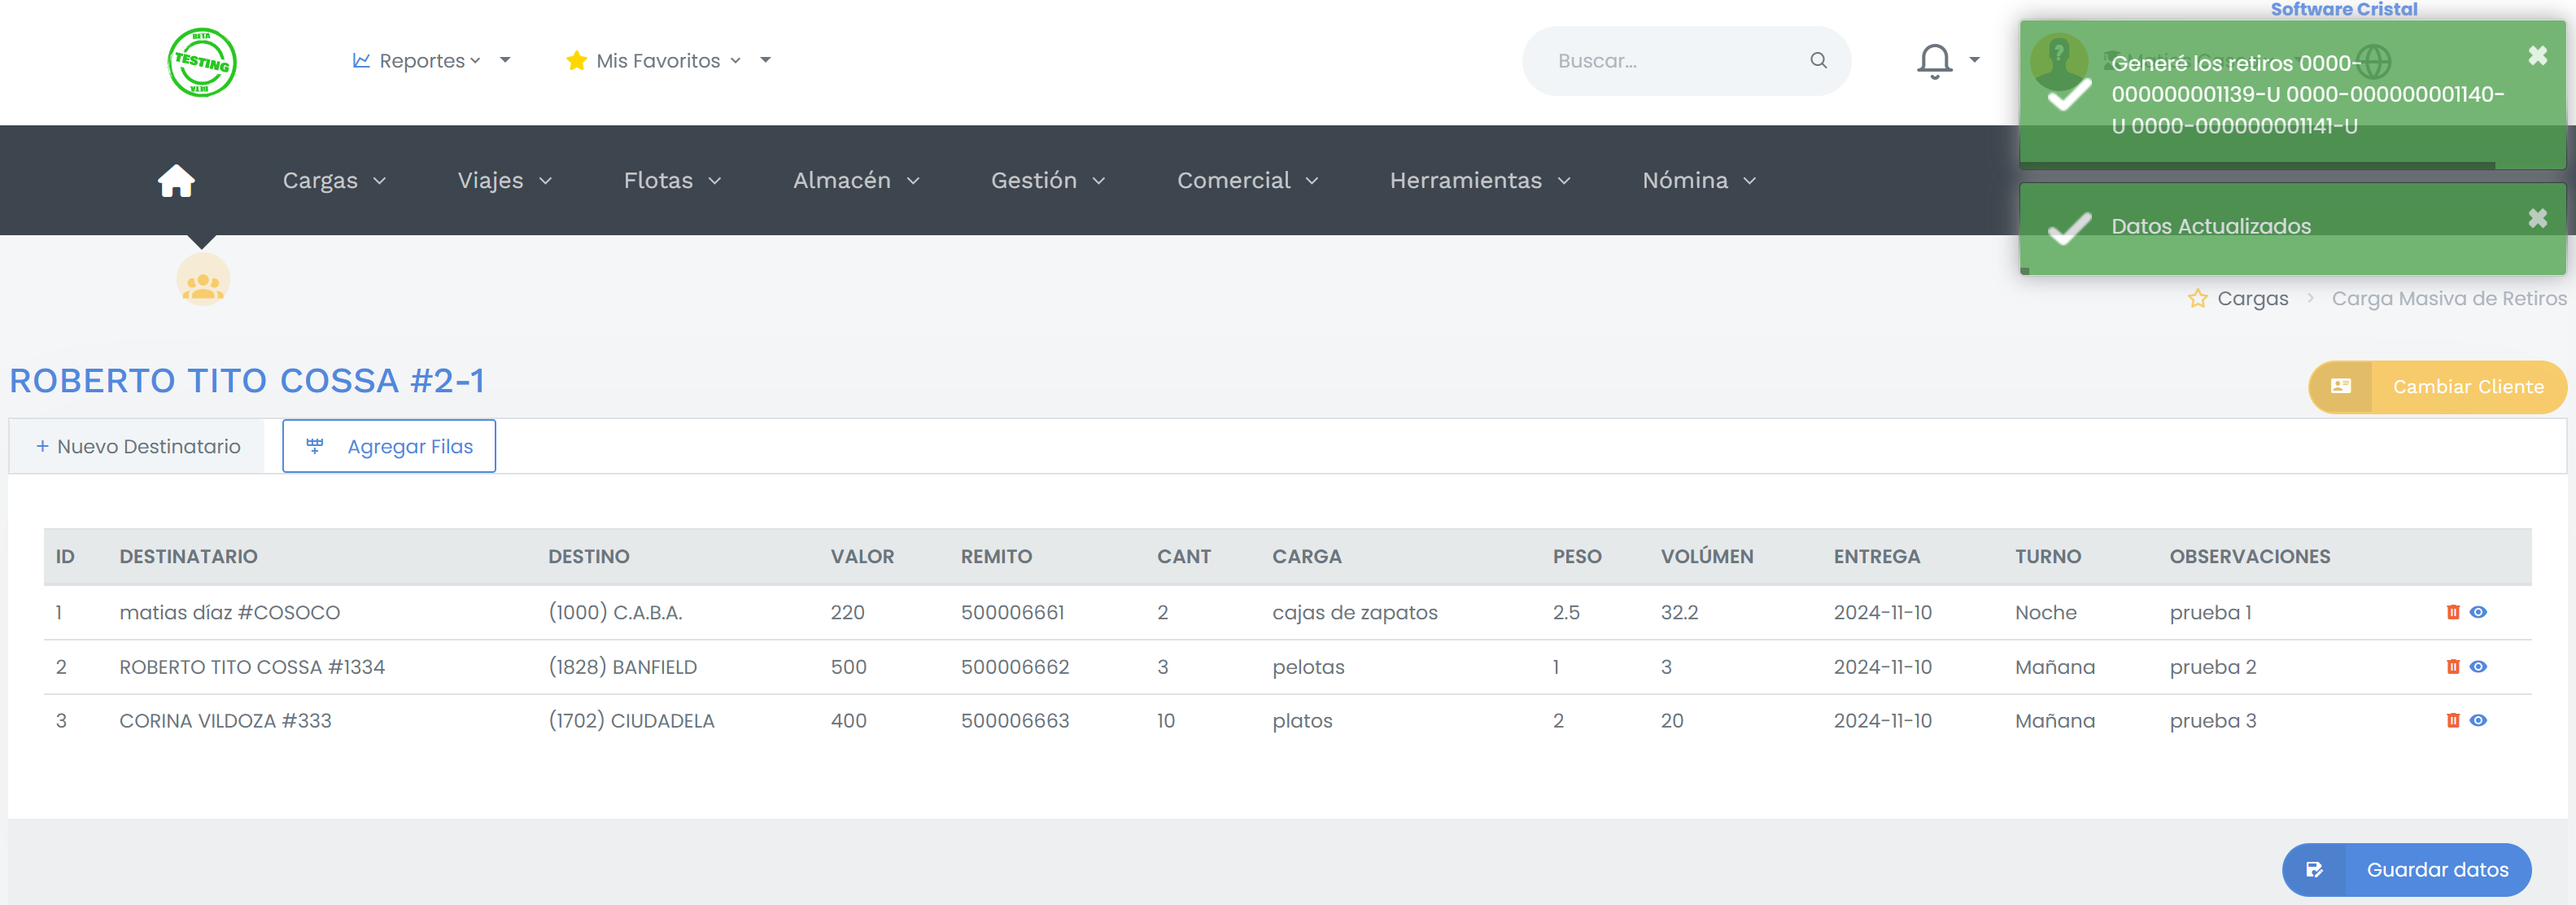View matias díaz row eye icon
The height and width of the screenshot is (905, 2576).
[x=2478, y=612]
